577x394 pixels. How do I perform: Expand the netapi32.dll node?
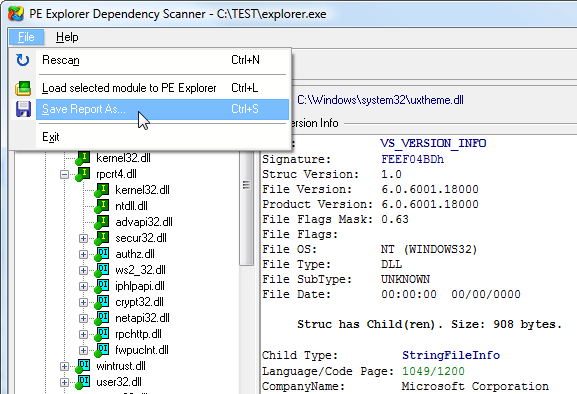pyautogui.click(x=84, y=319)
